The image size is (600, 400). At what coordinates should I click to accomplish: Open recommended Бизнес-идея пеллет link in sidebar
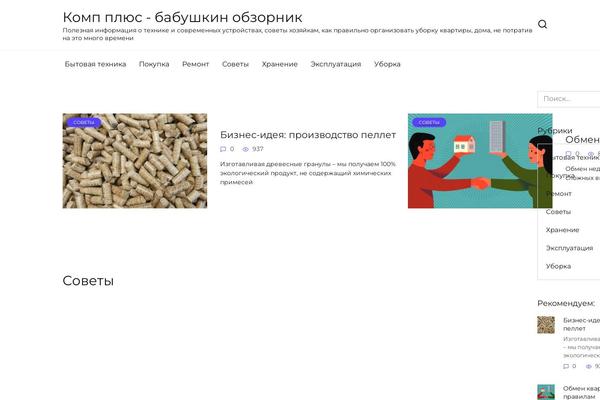coord(582,324)
